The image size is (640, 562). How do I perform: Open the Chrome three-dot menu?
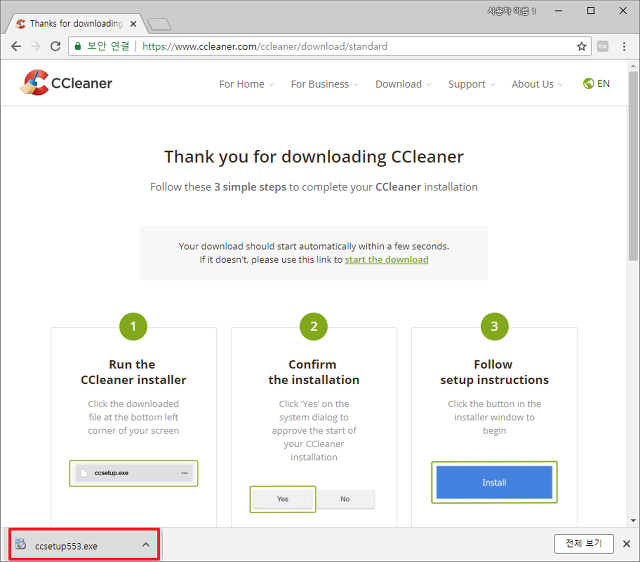click(624, 47)
